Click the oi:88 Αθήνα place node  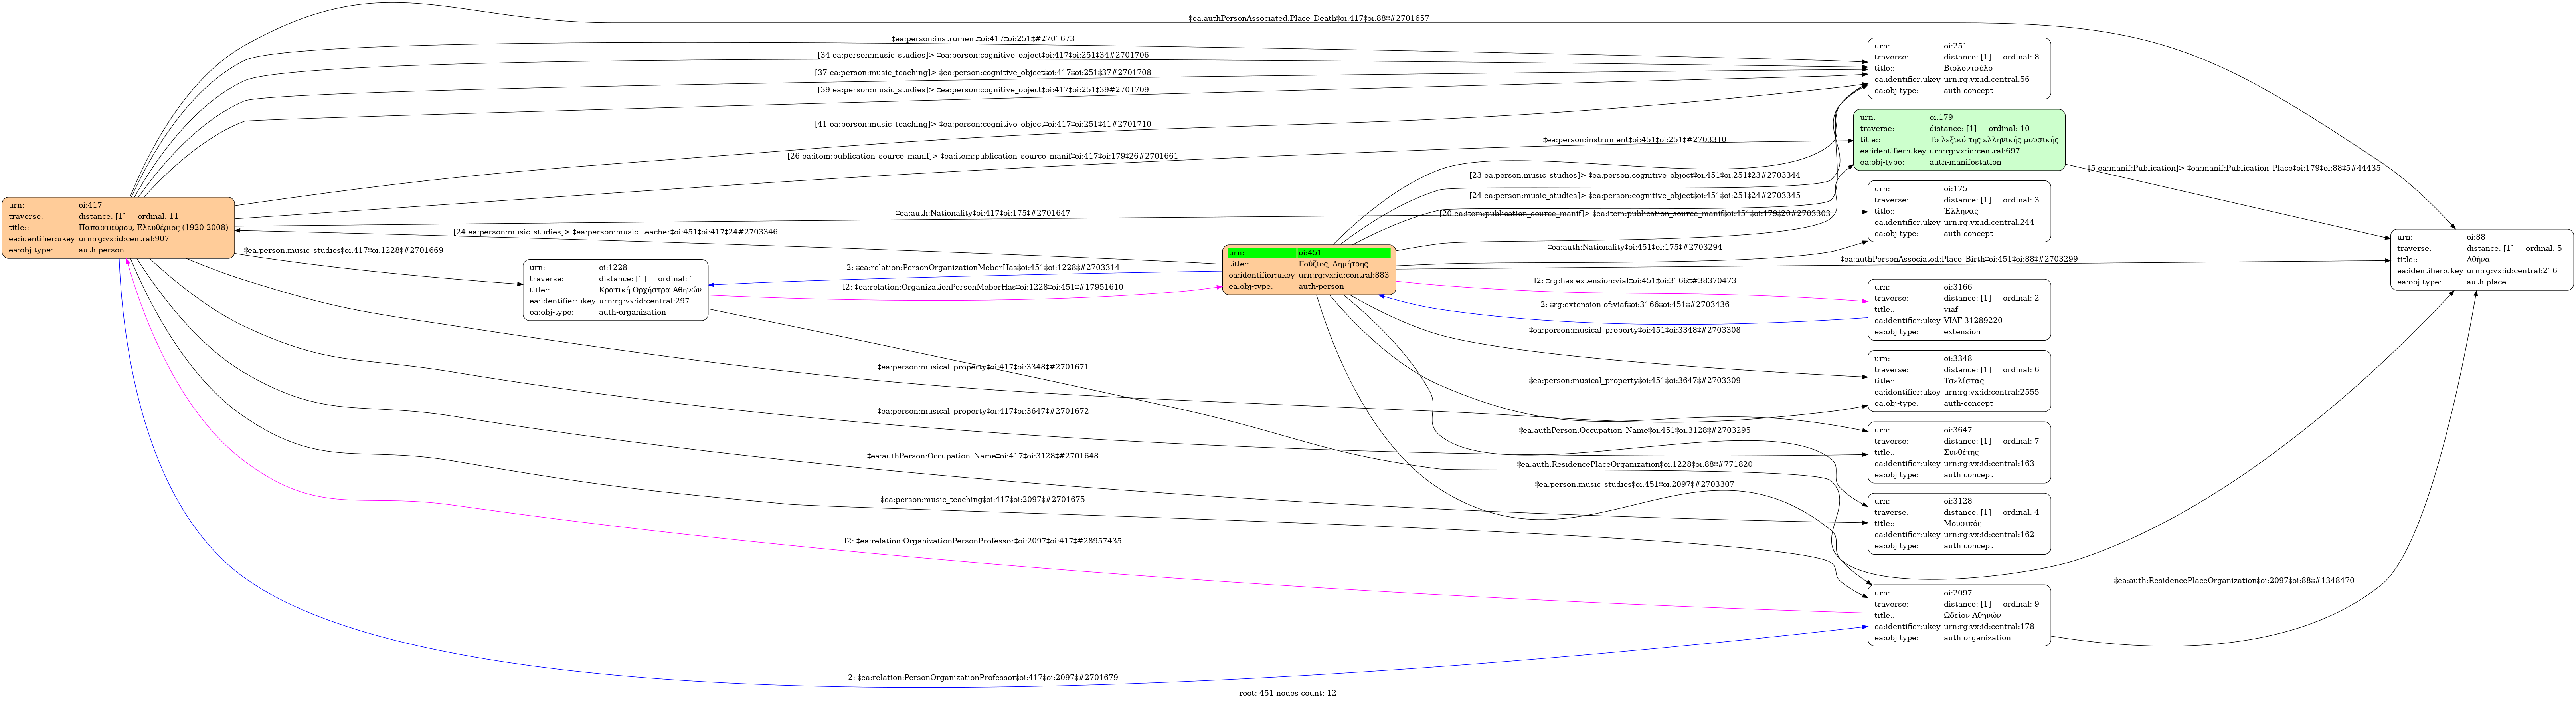(x=2481, y=259)
